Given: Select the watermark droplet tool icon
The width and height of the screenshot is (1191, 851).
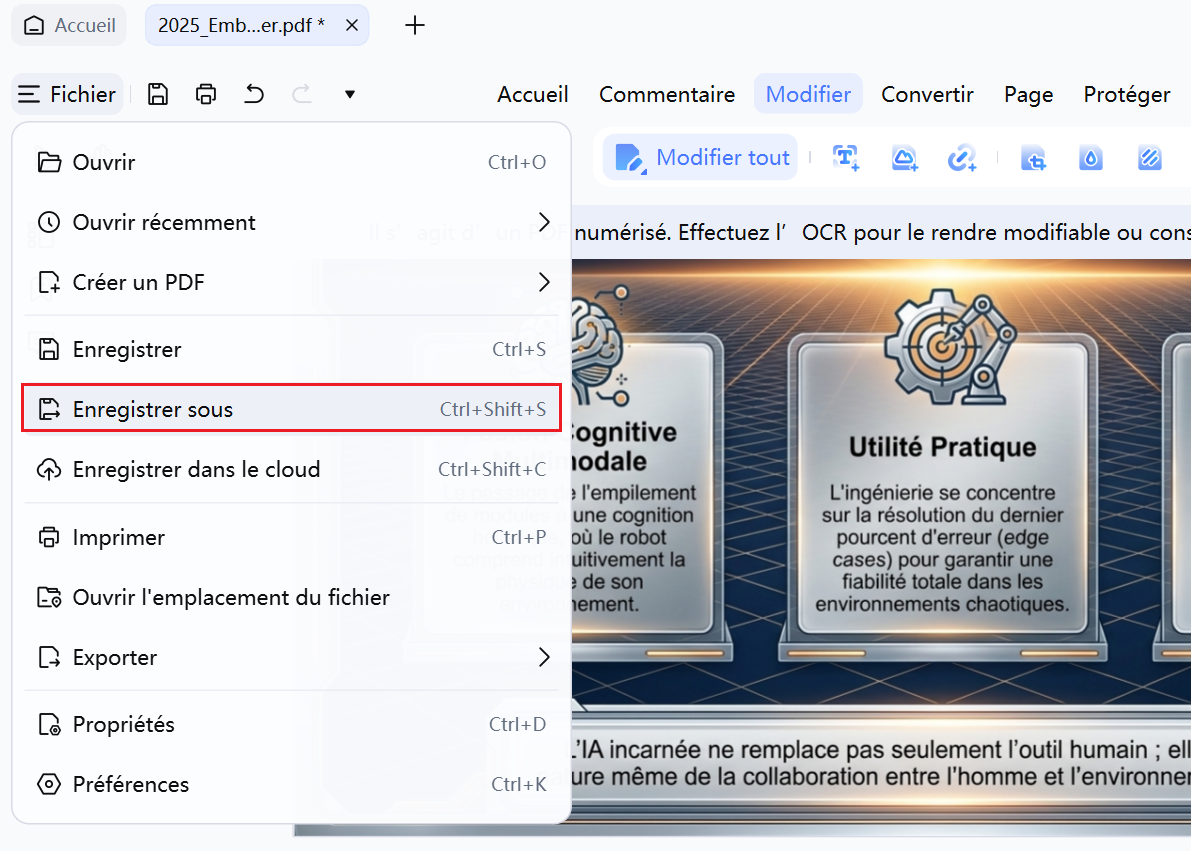Looking at the screenshot, I should 1091,158.
